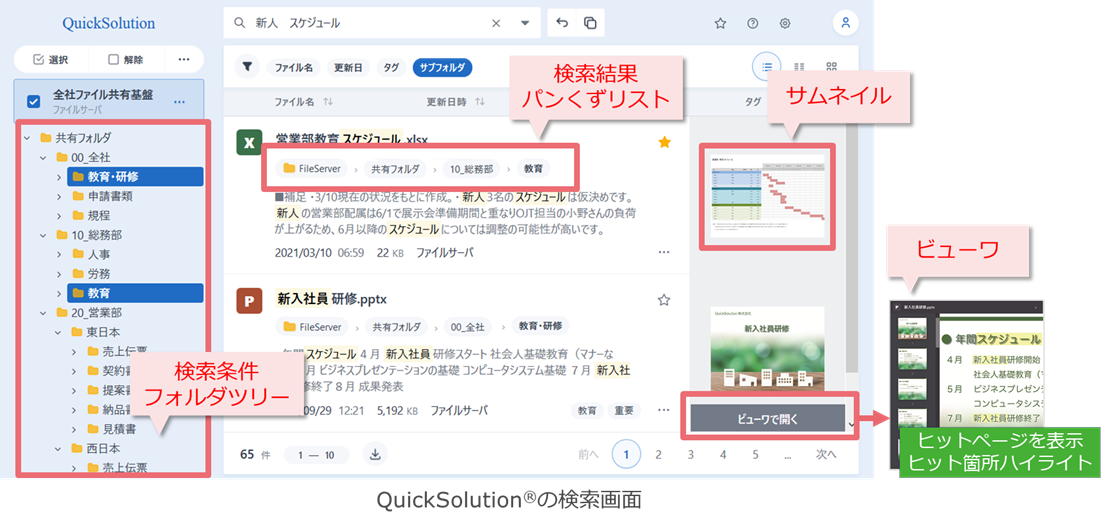This screenshot has height=528, width=1104.
Task: Click the back arrow button
Action: (561, 23)
